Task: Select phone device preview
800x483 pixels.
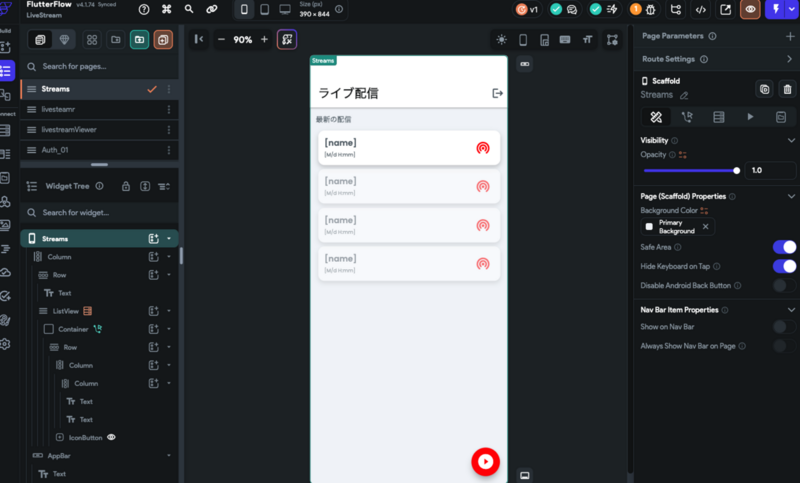Action: [x=244, y=10]
